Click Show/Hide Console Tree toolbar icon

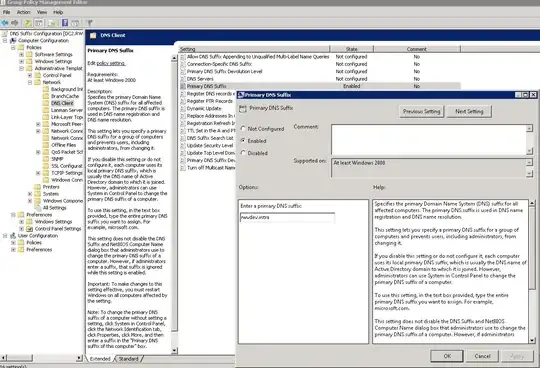tap(39, 23)
